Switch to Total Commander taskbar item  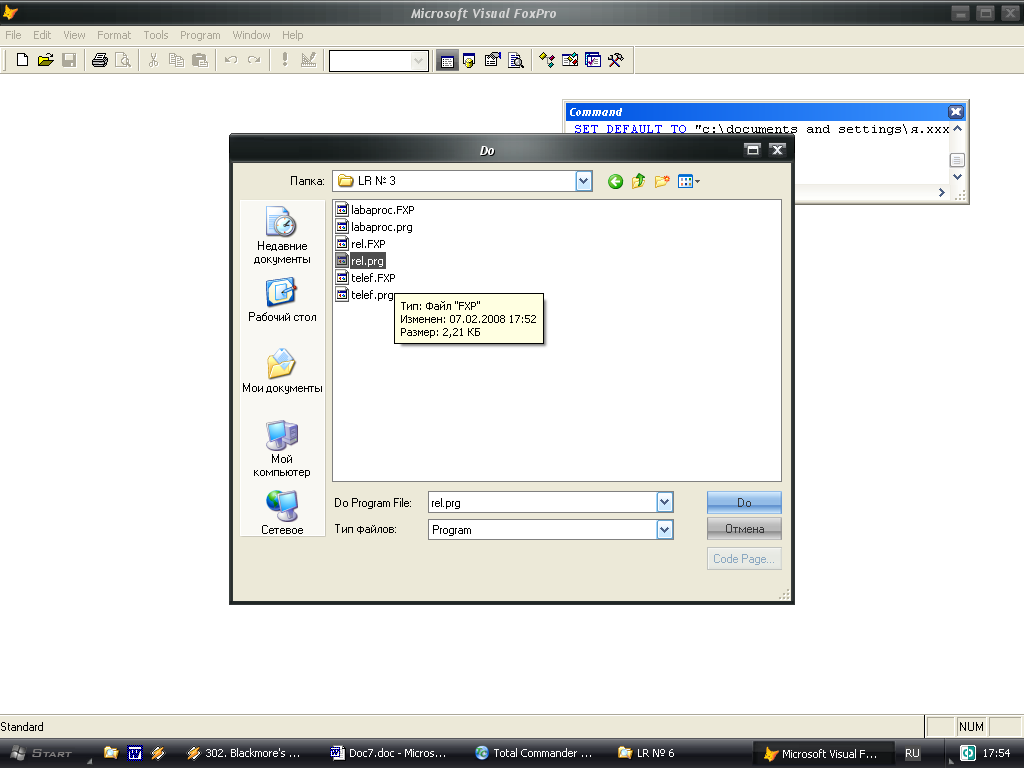coord(534,753)
